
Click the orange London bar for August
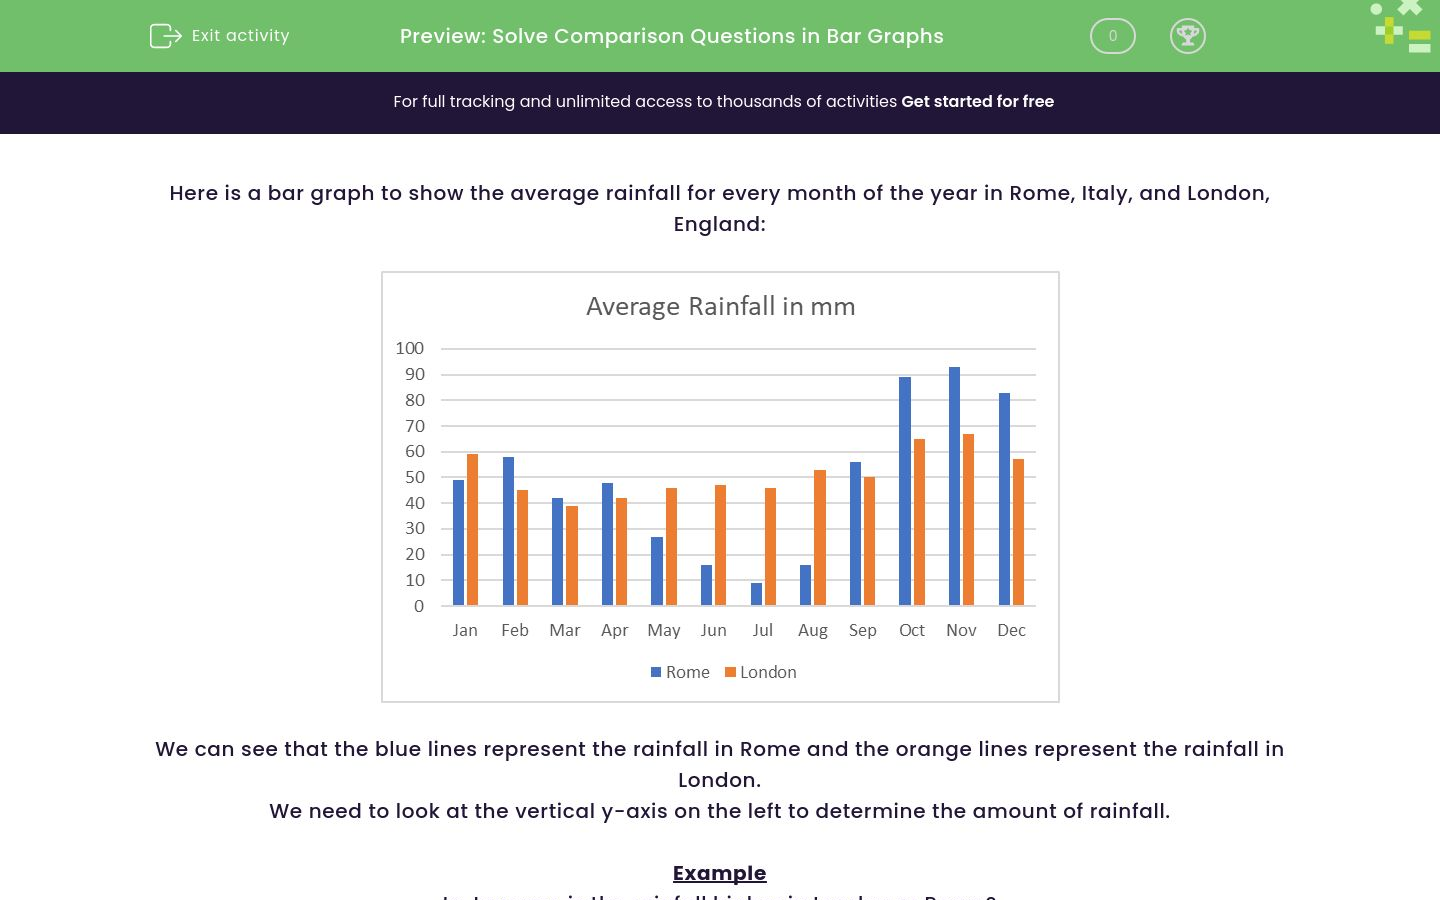click(x=818, y=535)
